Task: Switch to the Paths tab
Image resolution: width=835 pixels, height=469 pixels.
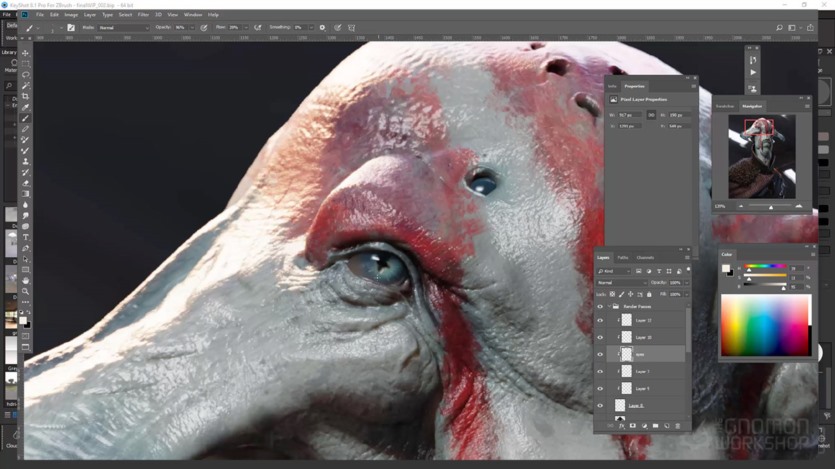Action: [x=623, y=258]
